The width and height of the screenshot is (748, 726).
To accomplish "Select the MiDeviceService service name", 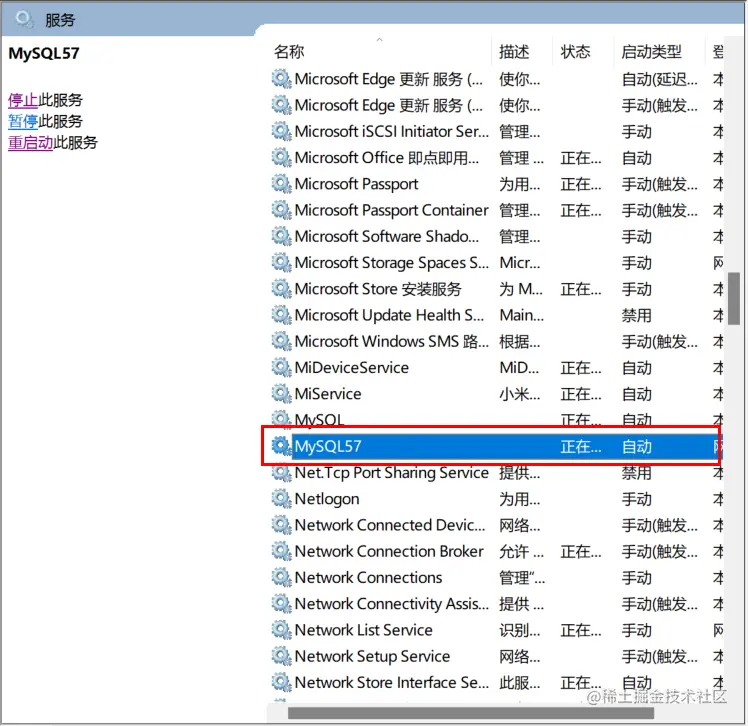I will (x=352, y=367).
